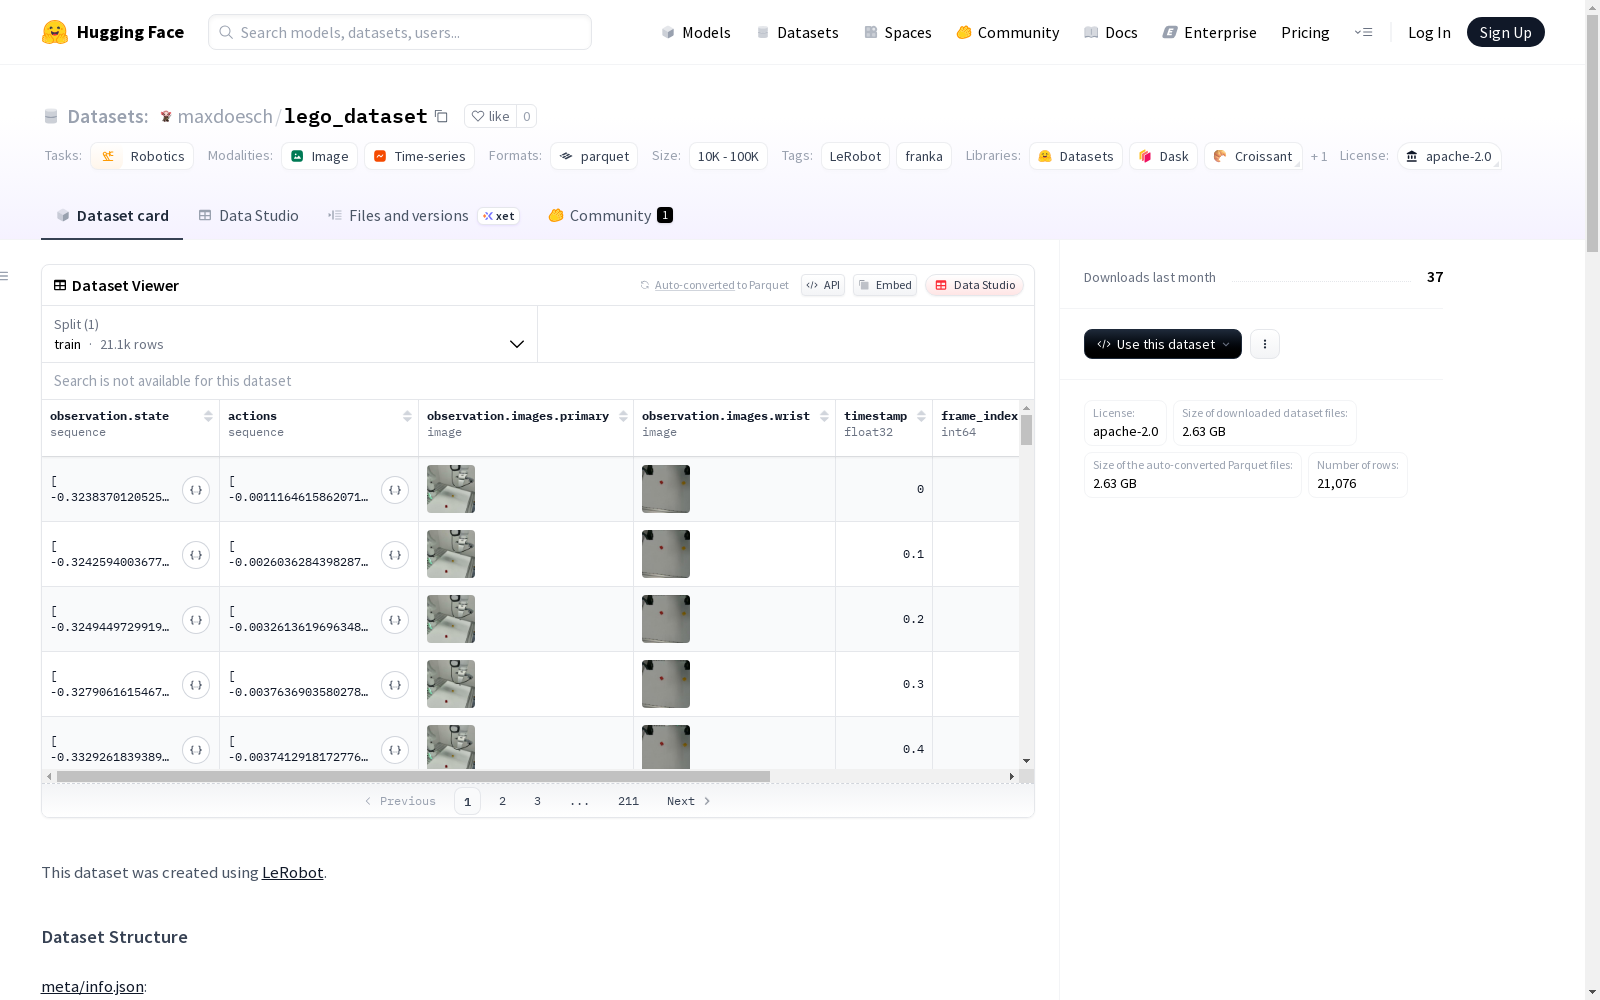1600x1000 pixels.
Task: Focus the search models, datasets, users field
Action: [x=400, y=32]
